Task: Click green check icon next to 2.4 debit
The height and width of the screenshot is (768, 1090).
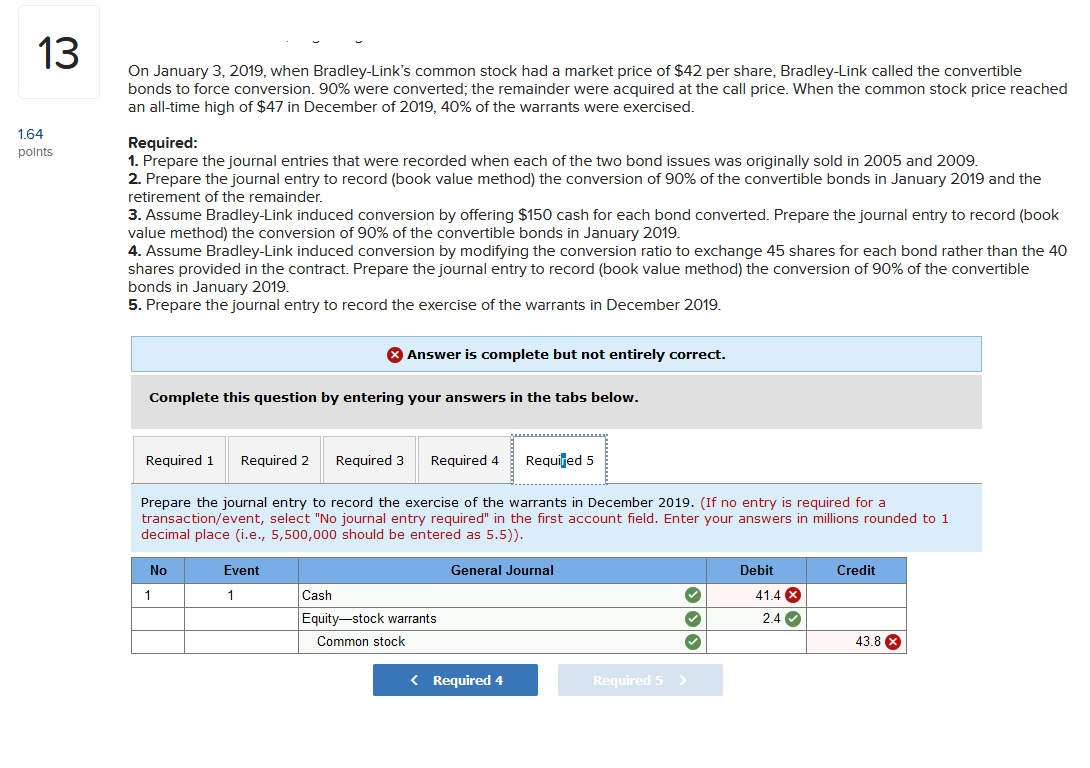Action: 792,619
